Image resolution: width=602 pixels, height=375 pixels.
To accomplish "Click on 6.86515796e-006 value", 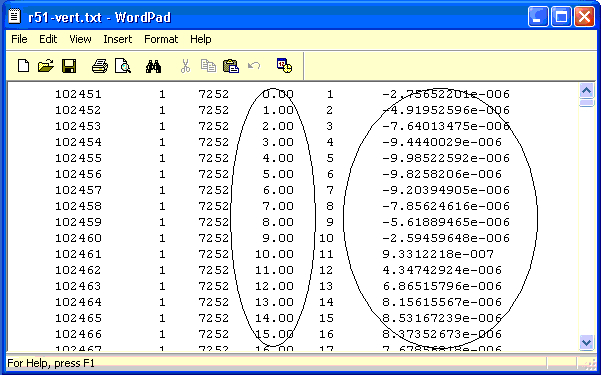I will click(442, 286).
